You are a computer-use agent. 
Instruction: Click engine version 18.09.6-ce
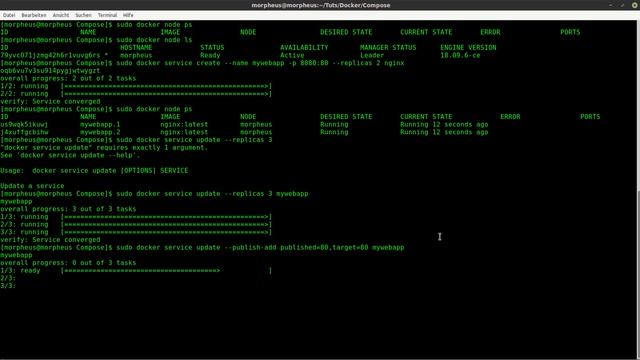[x=460, y=55]
